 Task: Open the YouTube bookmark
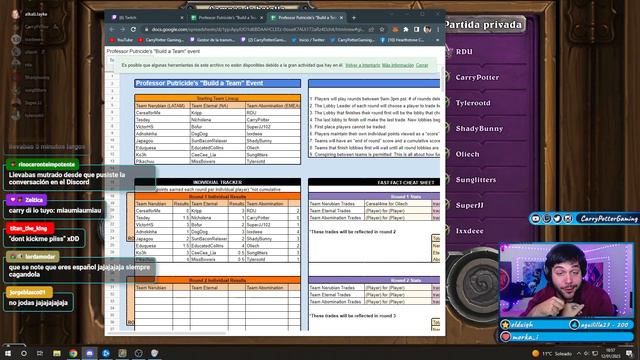pos(121,40)
